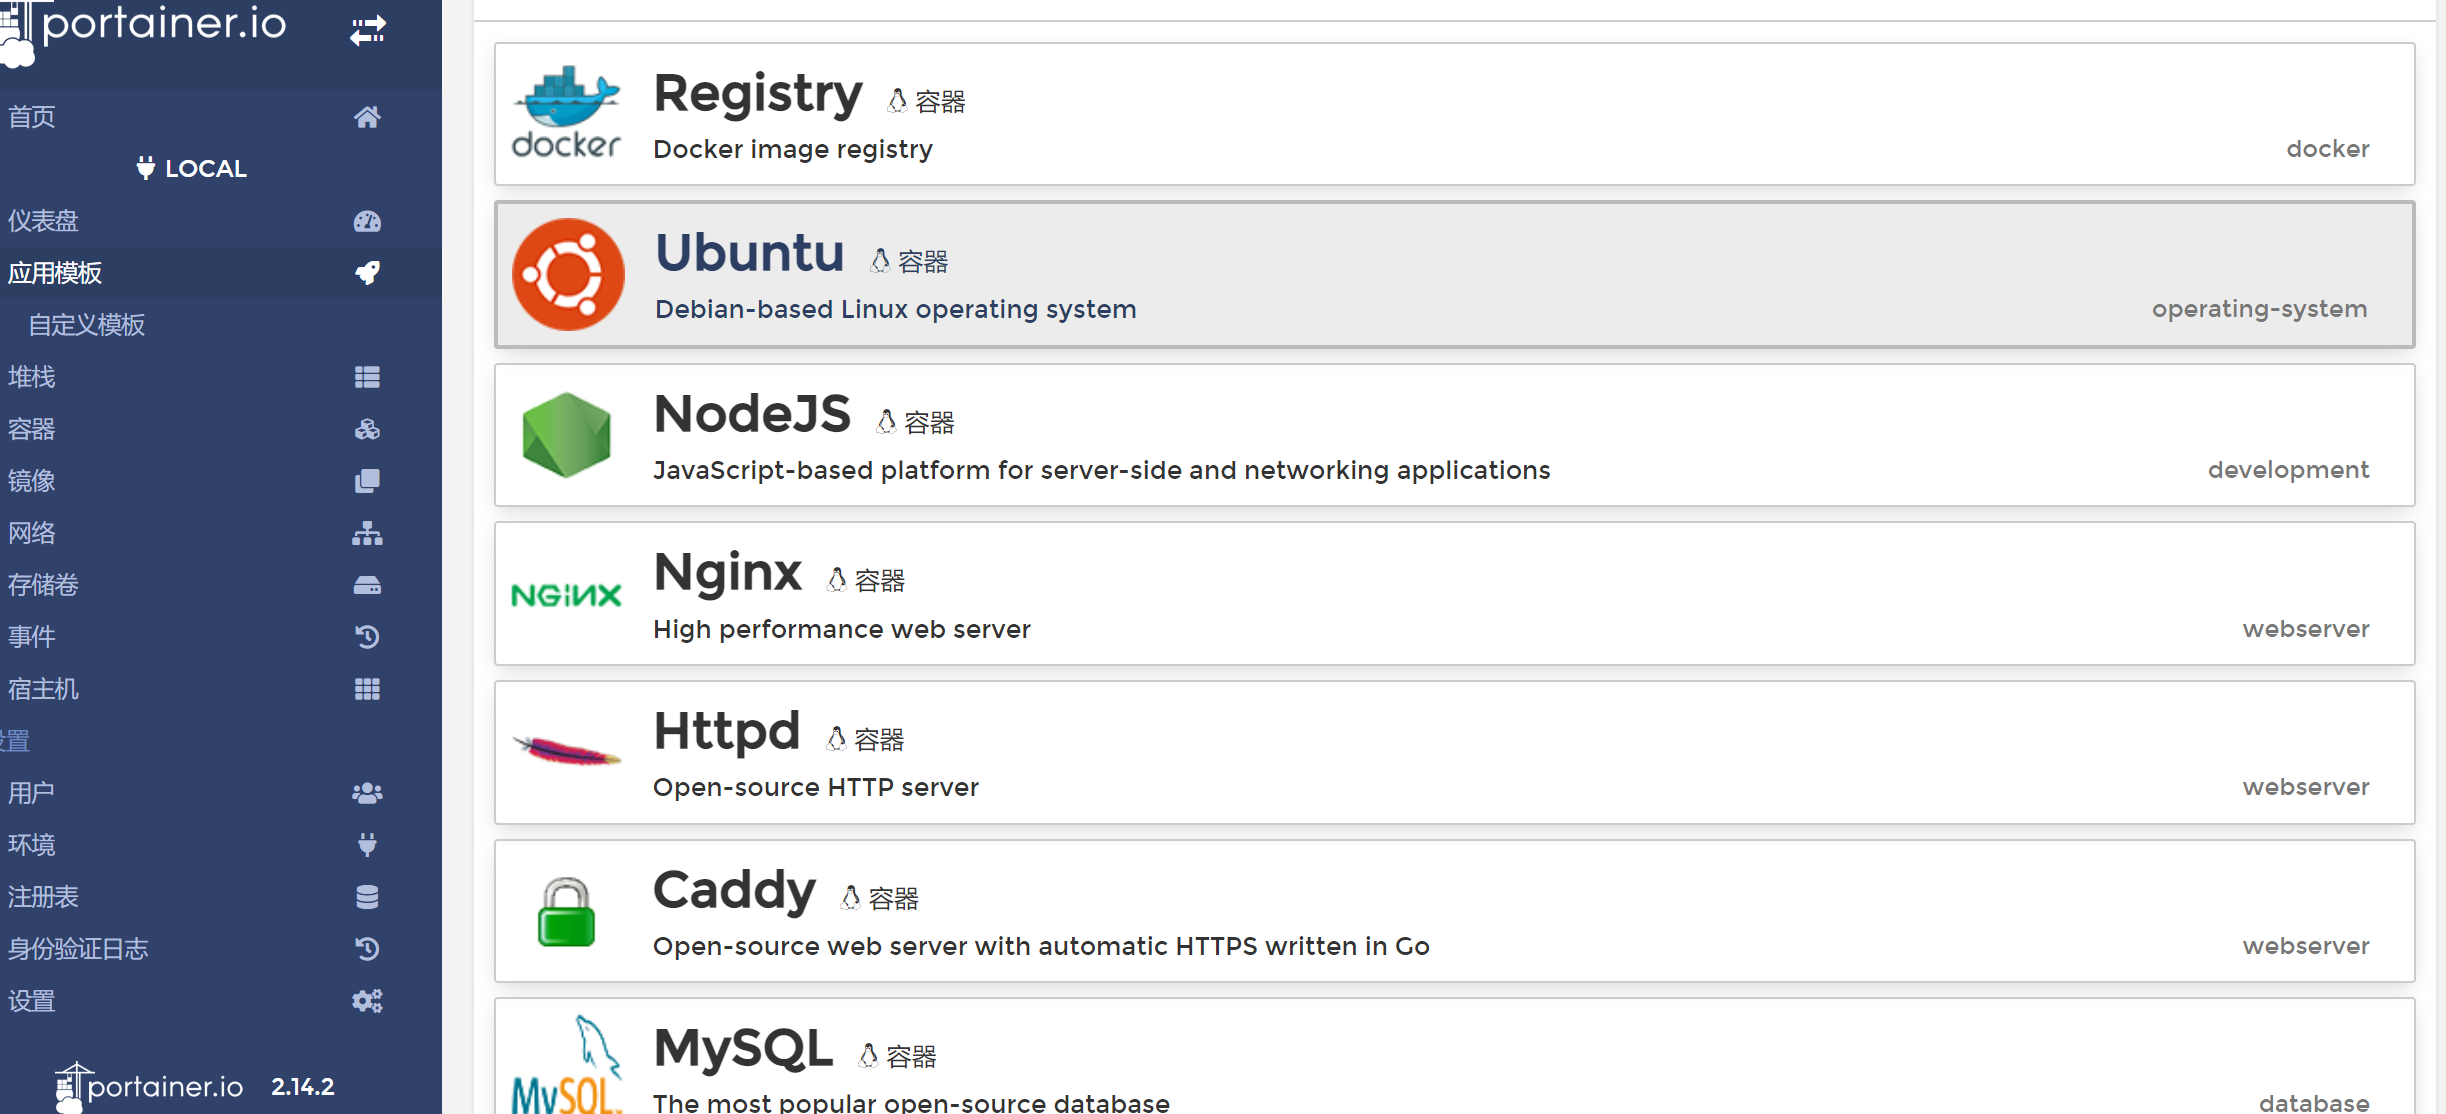The width and height of the screenshot is (2446, 1114).
Task: Click the plug icon beside 环境
Action: click(367, 845)
